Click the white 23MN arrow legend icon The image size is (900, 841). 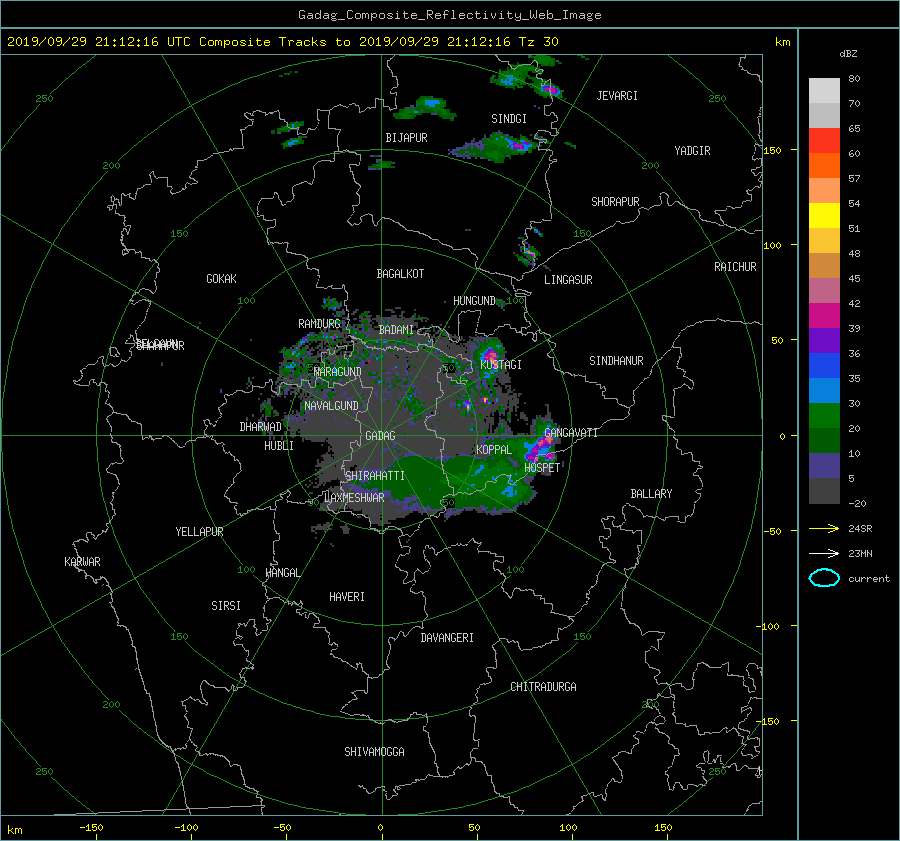(824, 553)
